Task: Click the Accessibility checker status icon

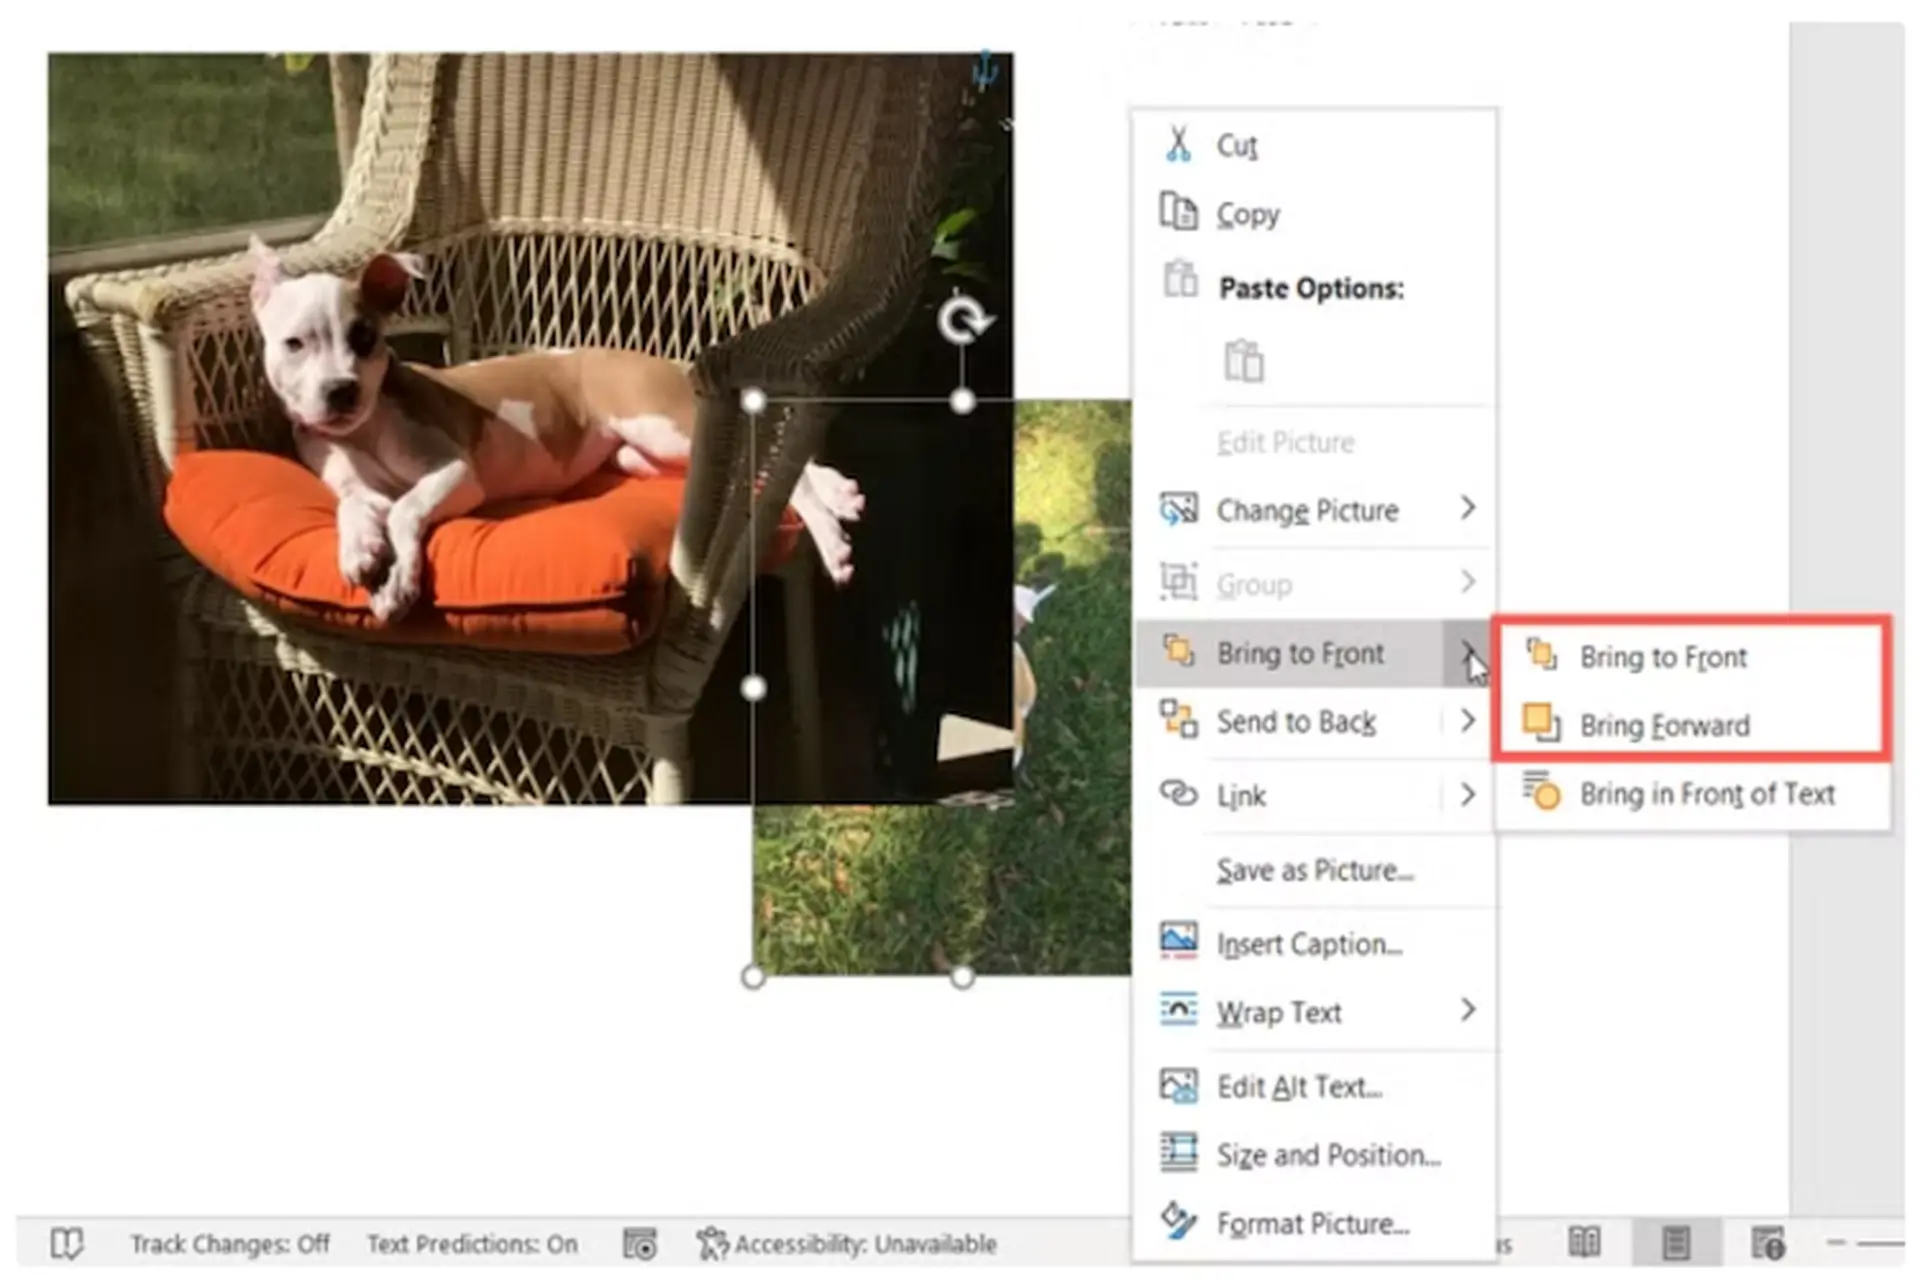Action: [712, 1243]
